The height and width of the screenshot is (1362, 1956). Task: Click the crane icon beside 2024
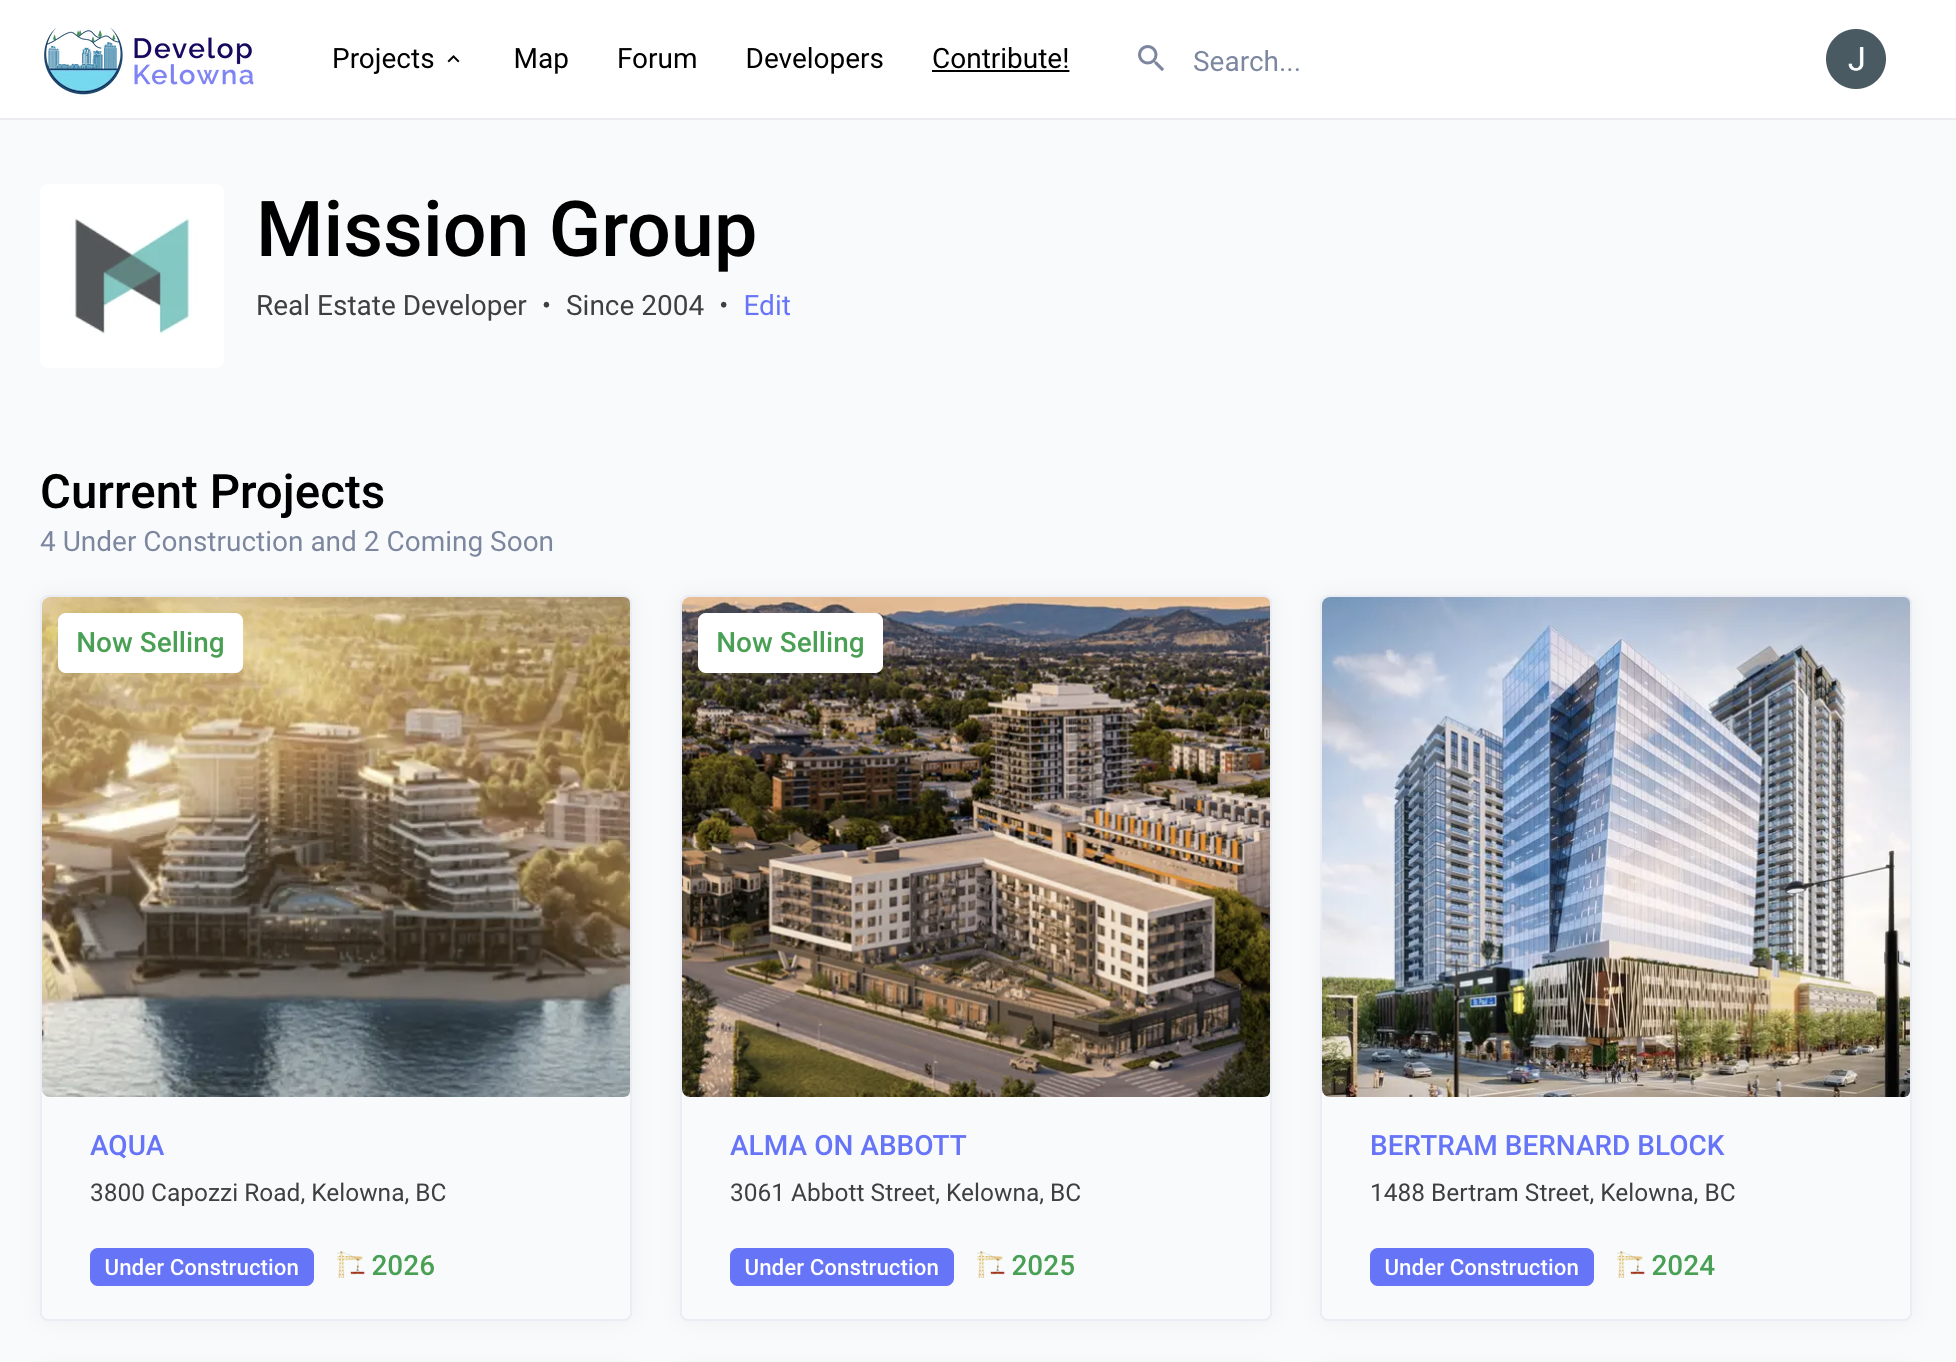[1630, 1265]
